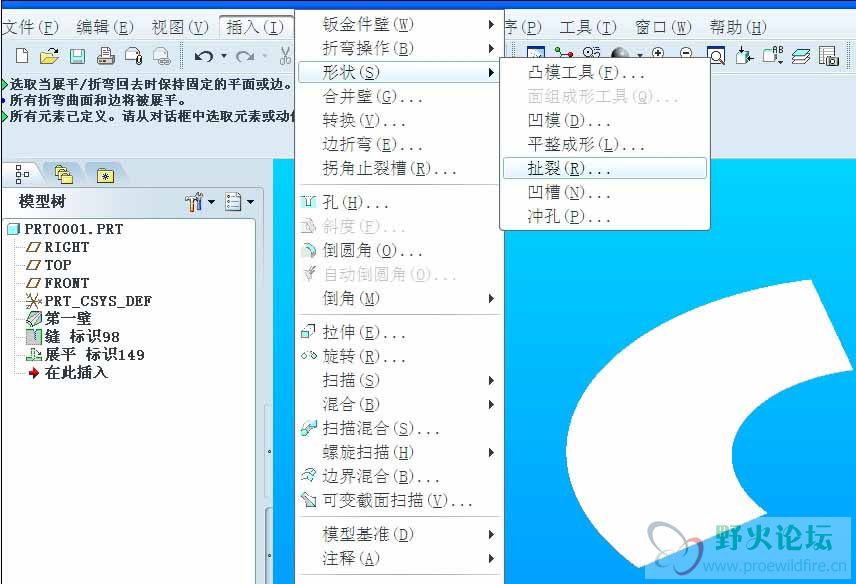Open the 设置 dropdown arrow beside hammer icon

click(210, 201)
